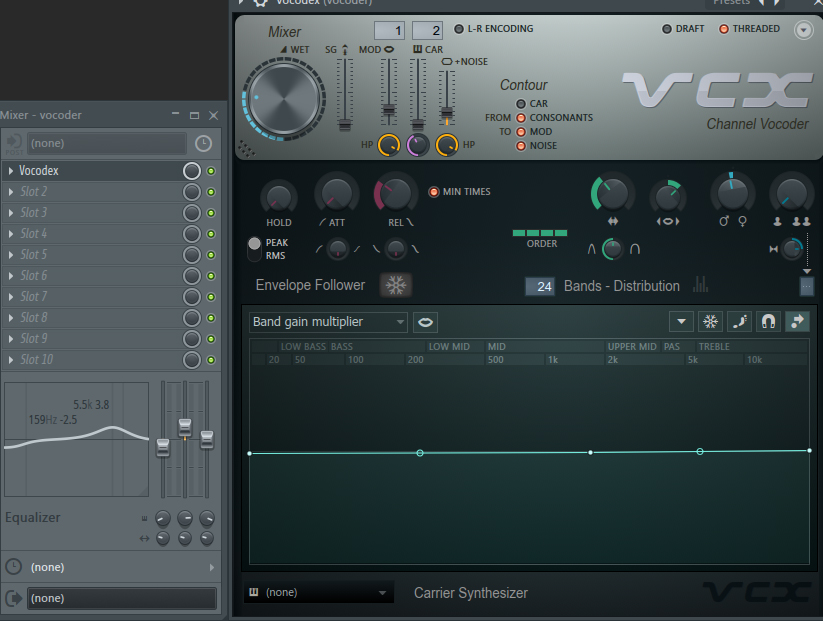Click the Bands Distribution bars icon

tap(701, 285)
